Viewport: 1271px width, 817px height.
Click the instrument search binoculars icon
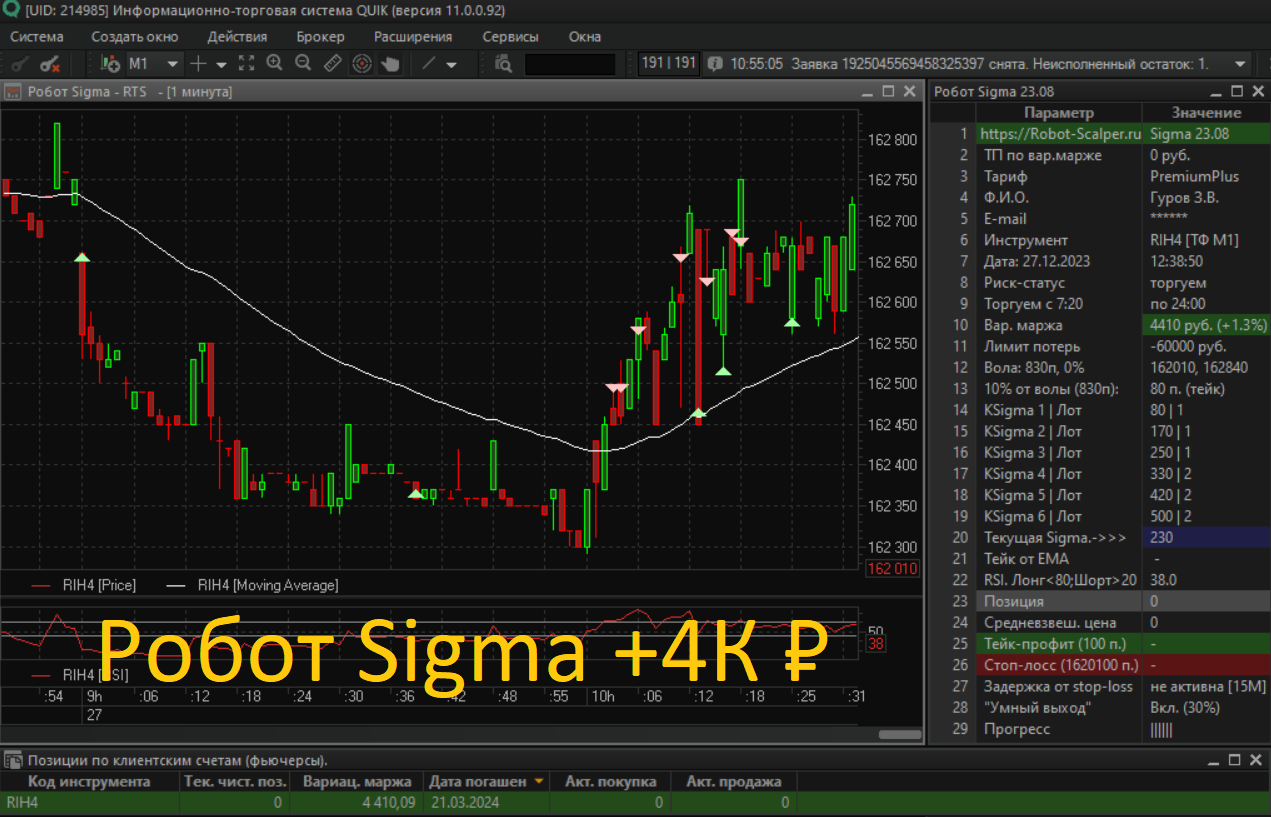point(503,63)
